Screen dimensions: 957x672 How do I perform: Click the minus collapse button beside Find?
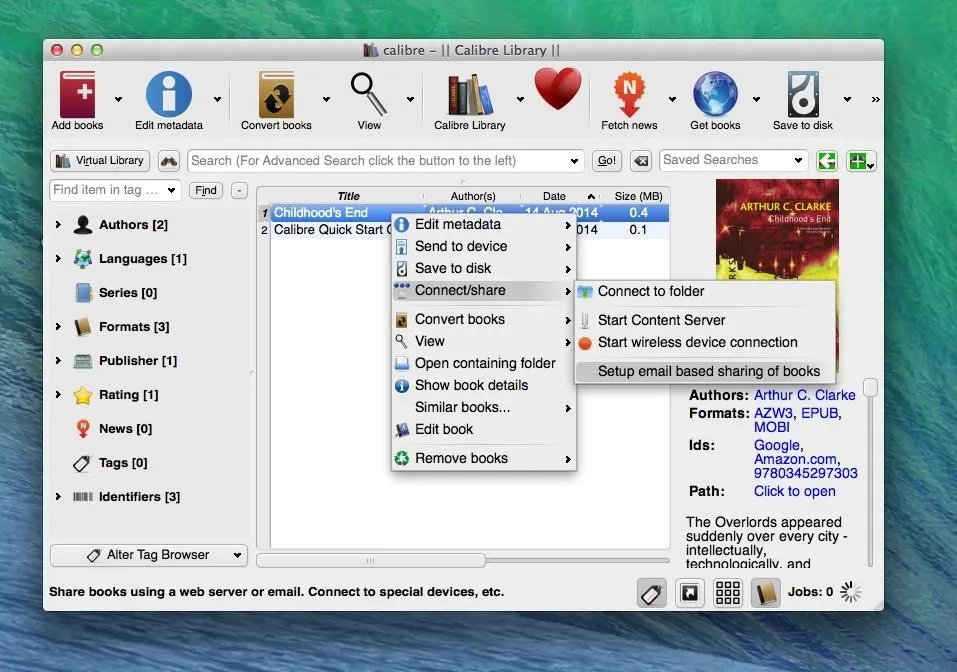(x=239, y=190)
